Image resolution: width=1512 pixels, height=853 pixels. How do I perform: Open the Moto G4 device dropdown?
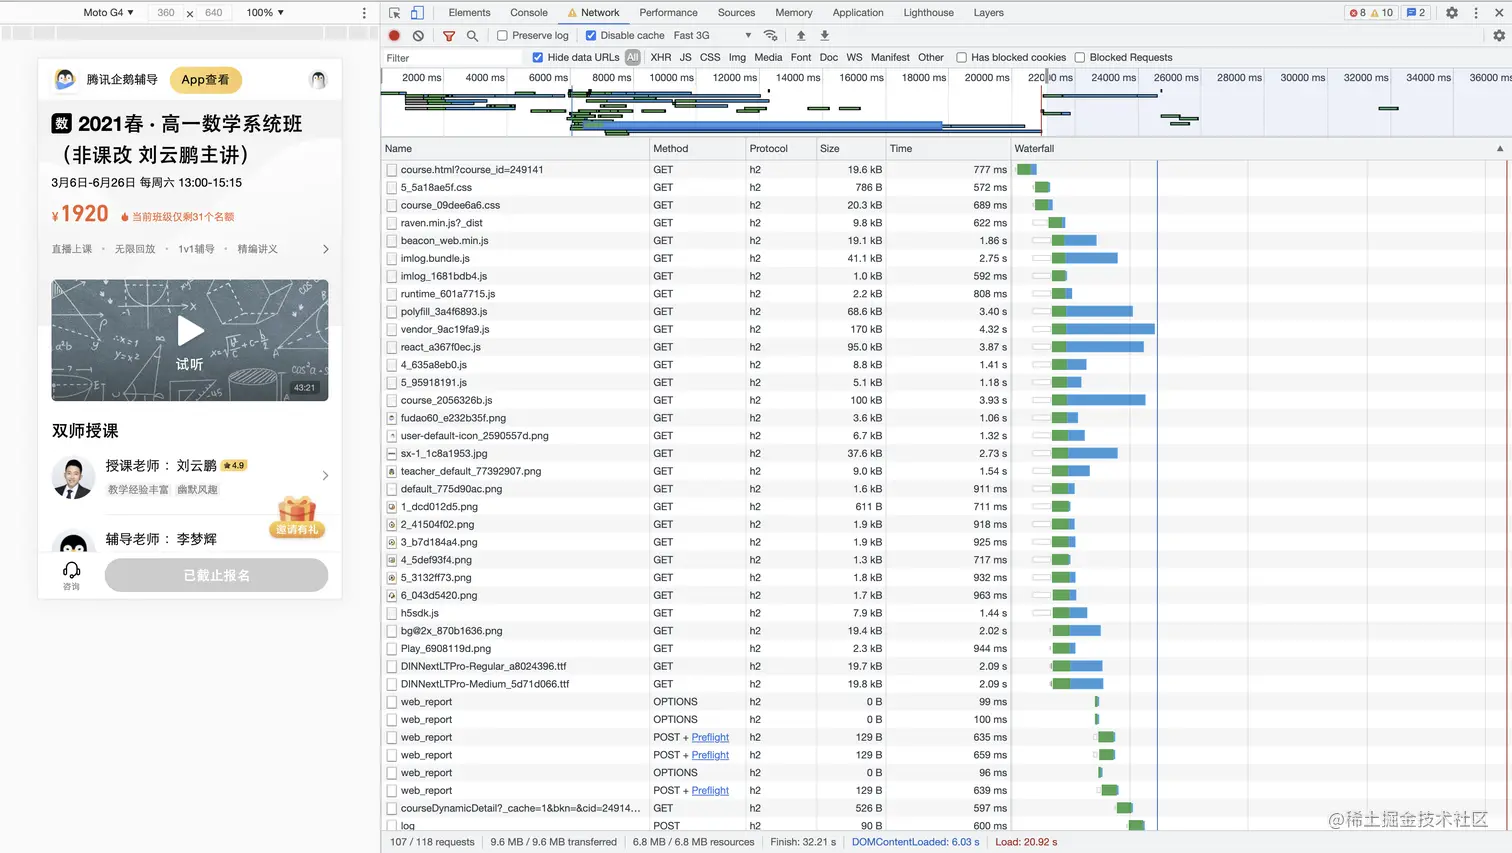coord(108,12)
